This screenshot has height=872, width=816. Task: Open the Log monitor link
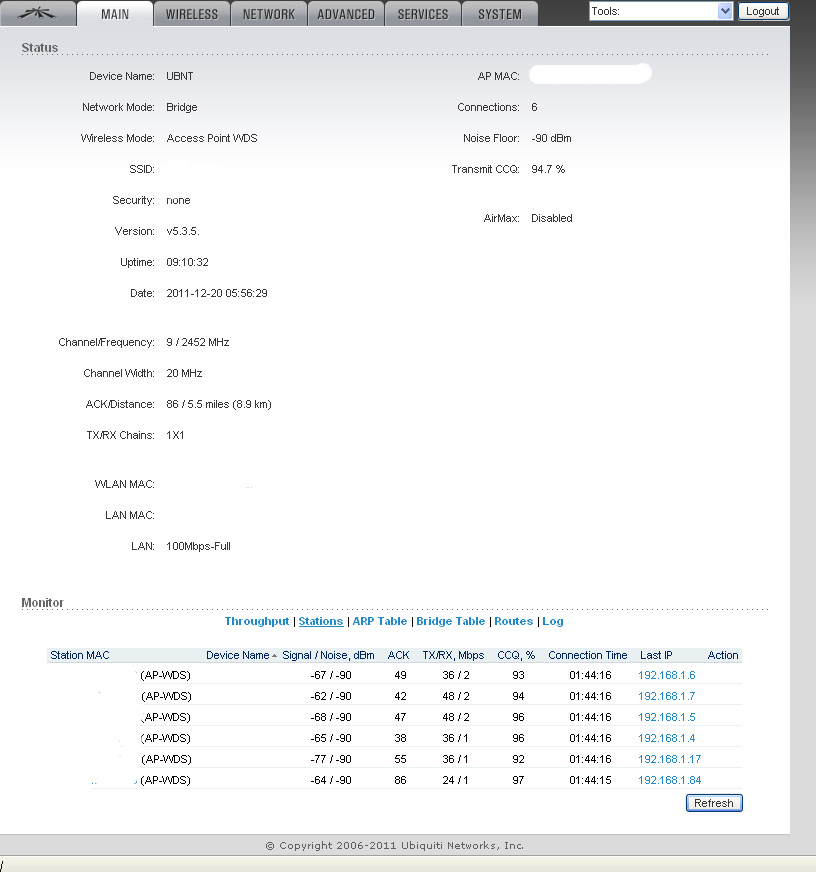pyautogui.click(x=553, y=621)
